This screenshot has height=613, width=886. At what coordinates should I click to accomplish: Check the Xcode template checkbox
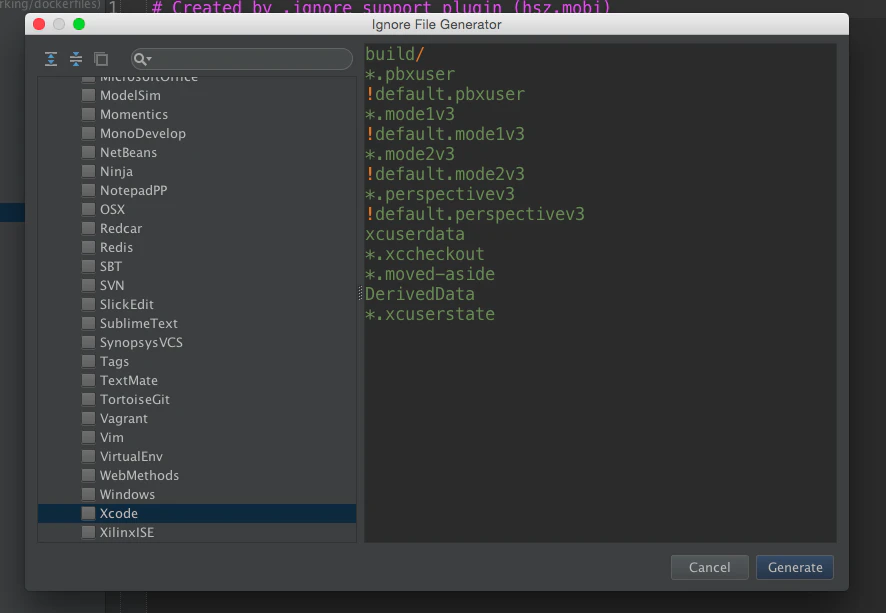(88, 513)
